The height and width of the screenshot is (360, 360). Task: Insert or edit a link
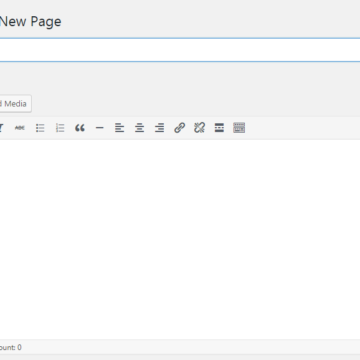(179, 128)
